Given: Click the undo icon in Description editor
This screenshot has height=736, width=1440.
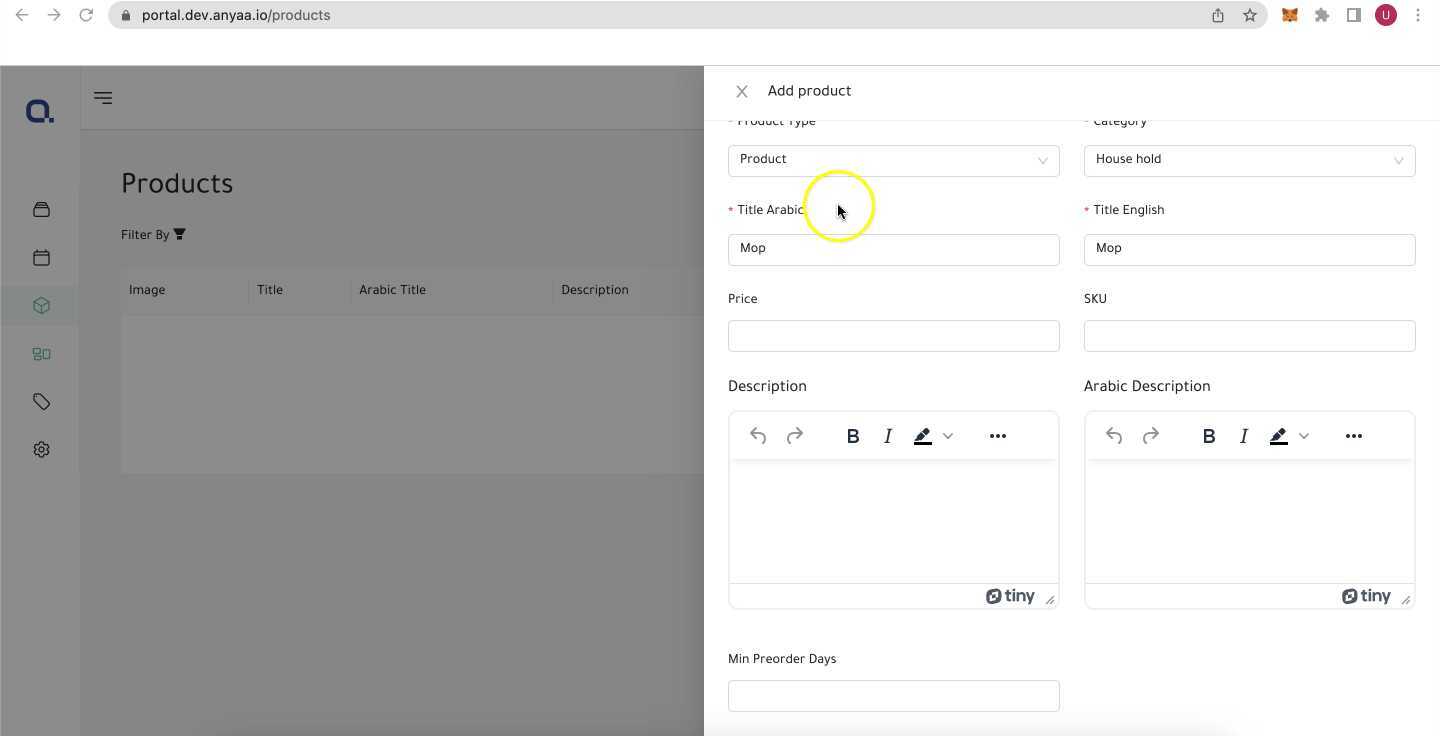Looking at the screenshot, I should (x=757, y=435).
